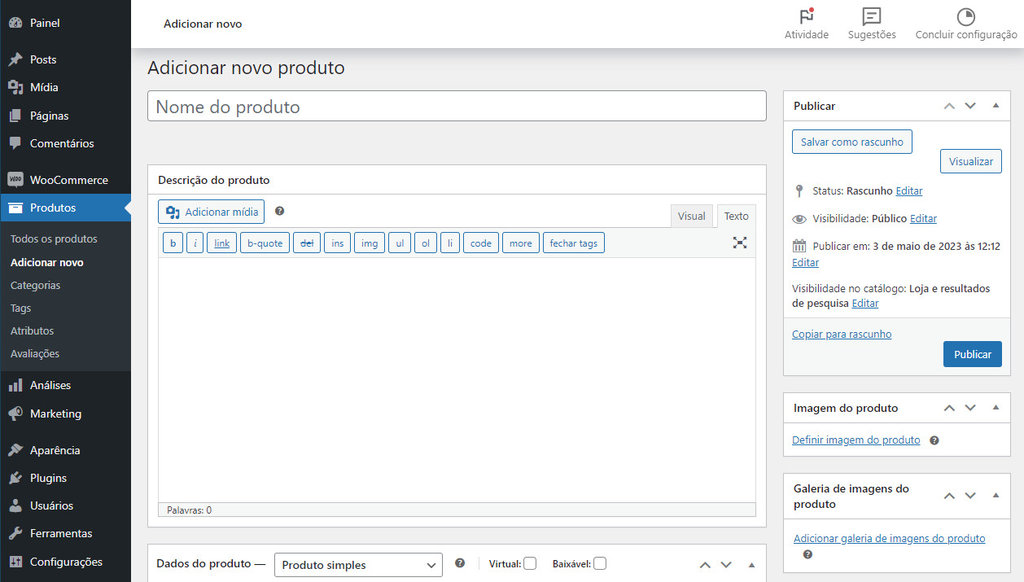Open Definir imagem do produto link
The height and width of the screenshot is (582, 1024).
click(x=855, y=440)
